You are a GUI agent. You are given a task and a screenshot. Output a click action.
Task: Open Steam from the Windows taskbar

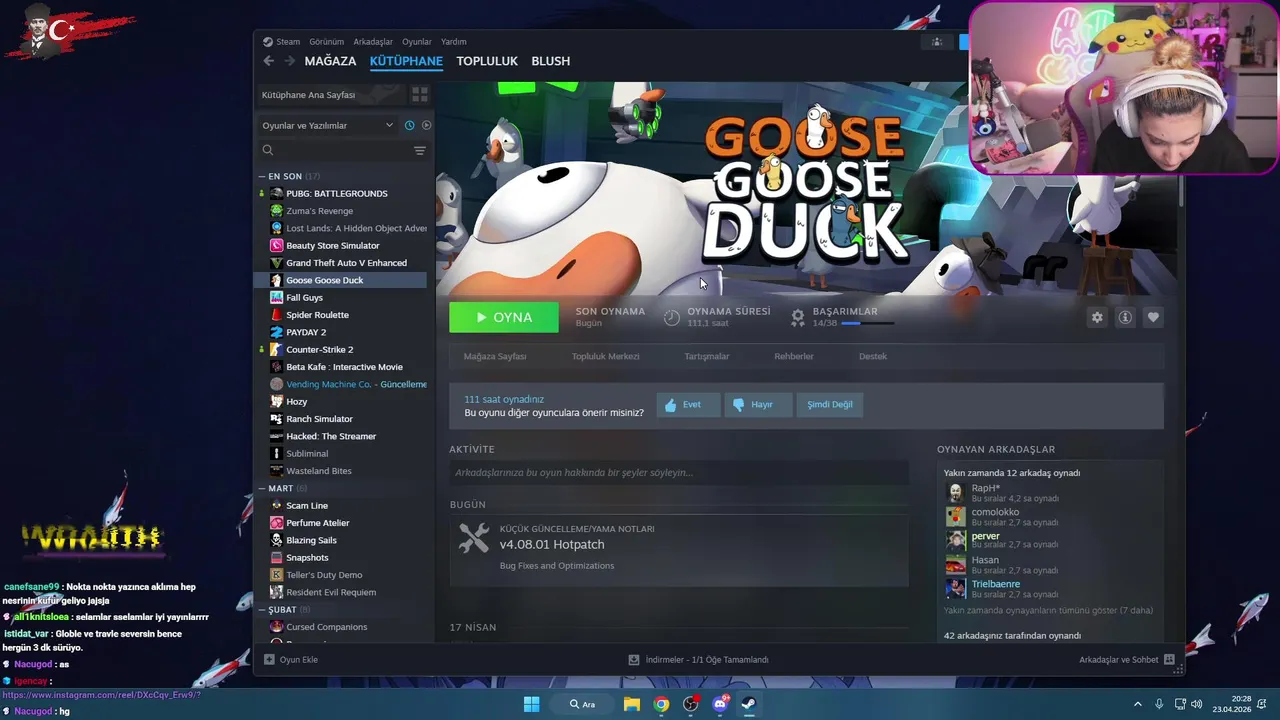(748, 704)
